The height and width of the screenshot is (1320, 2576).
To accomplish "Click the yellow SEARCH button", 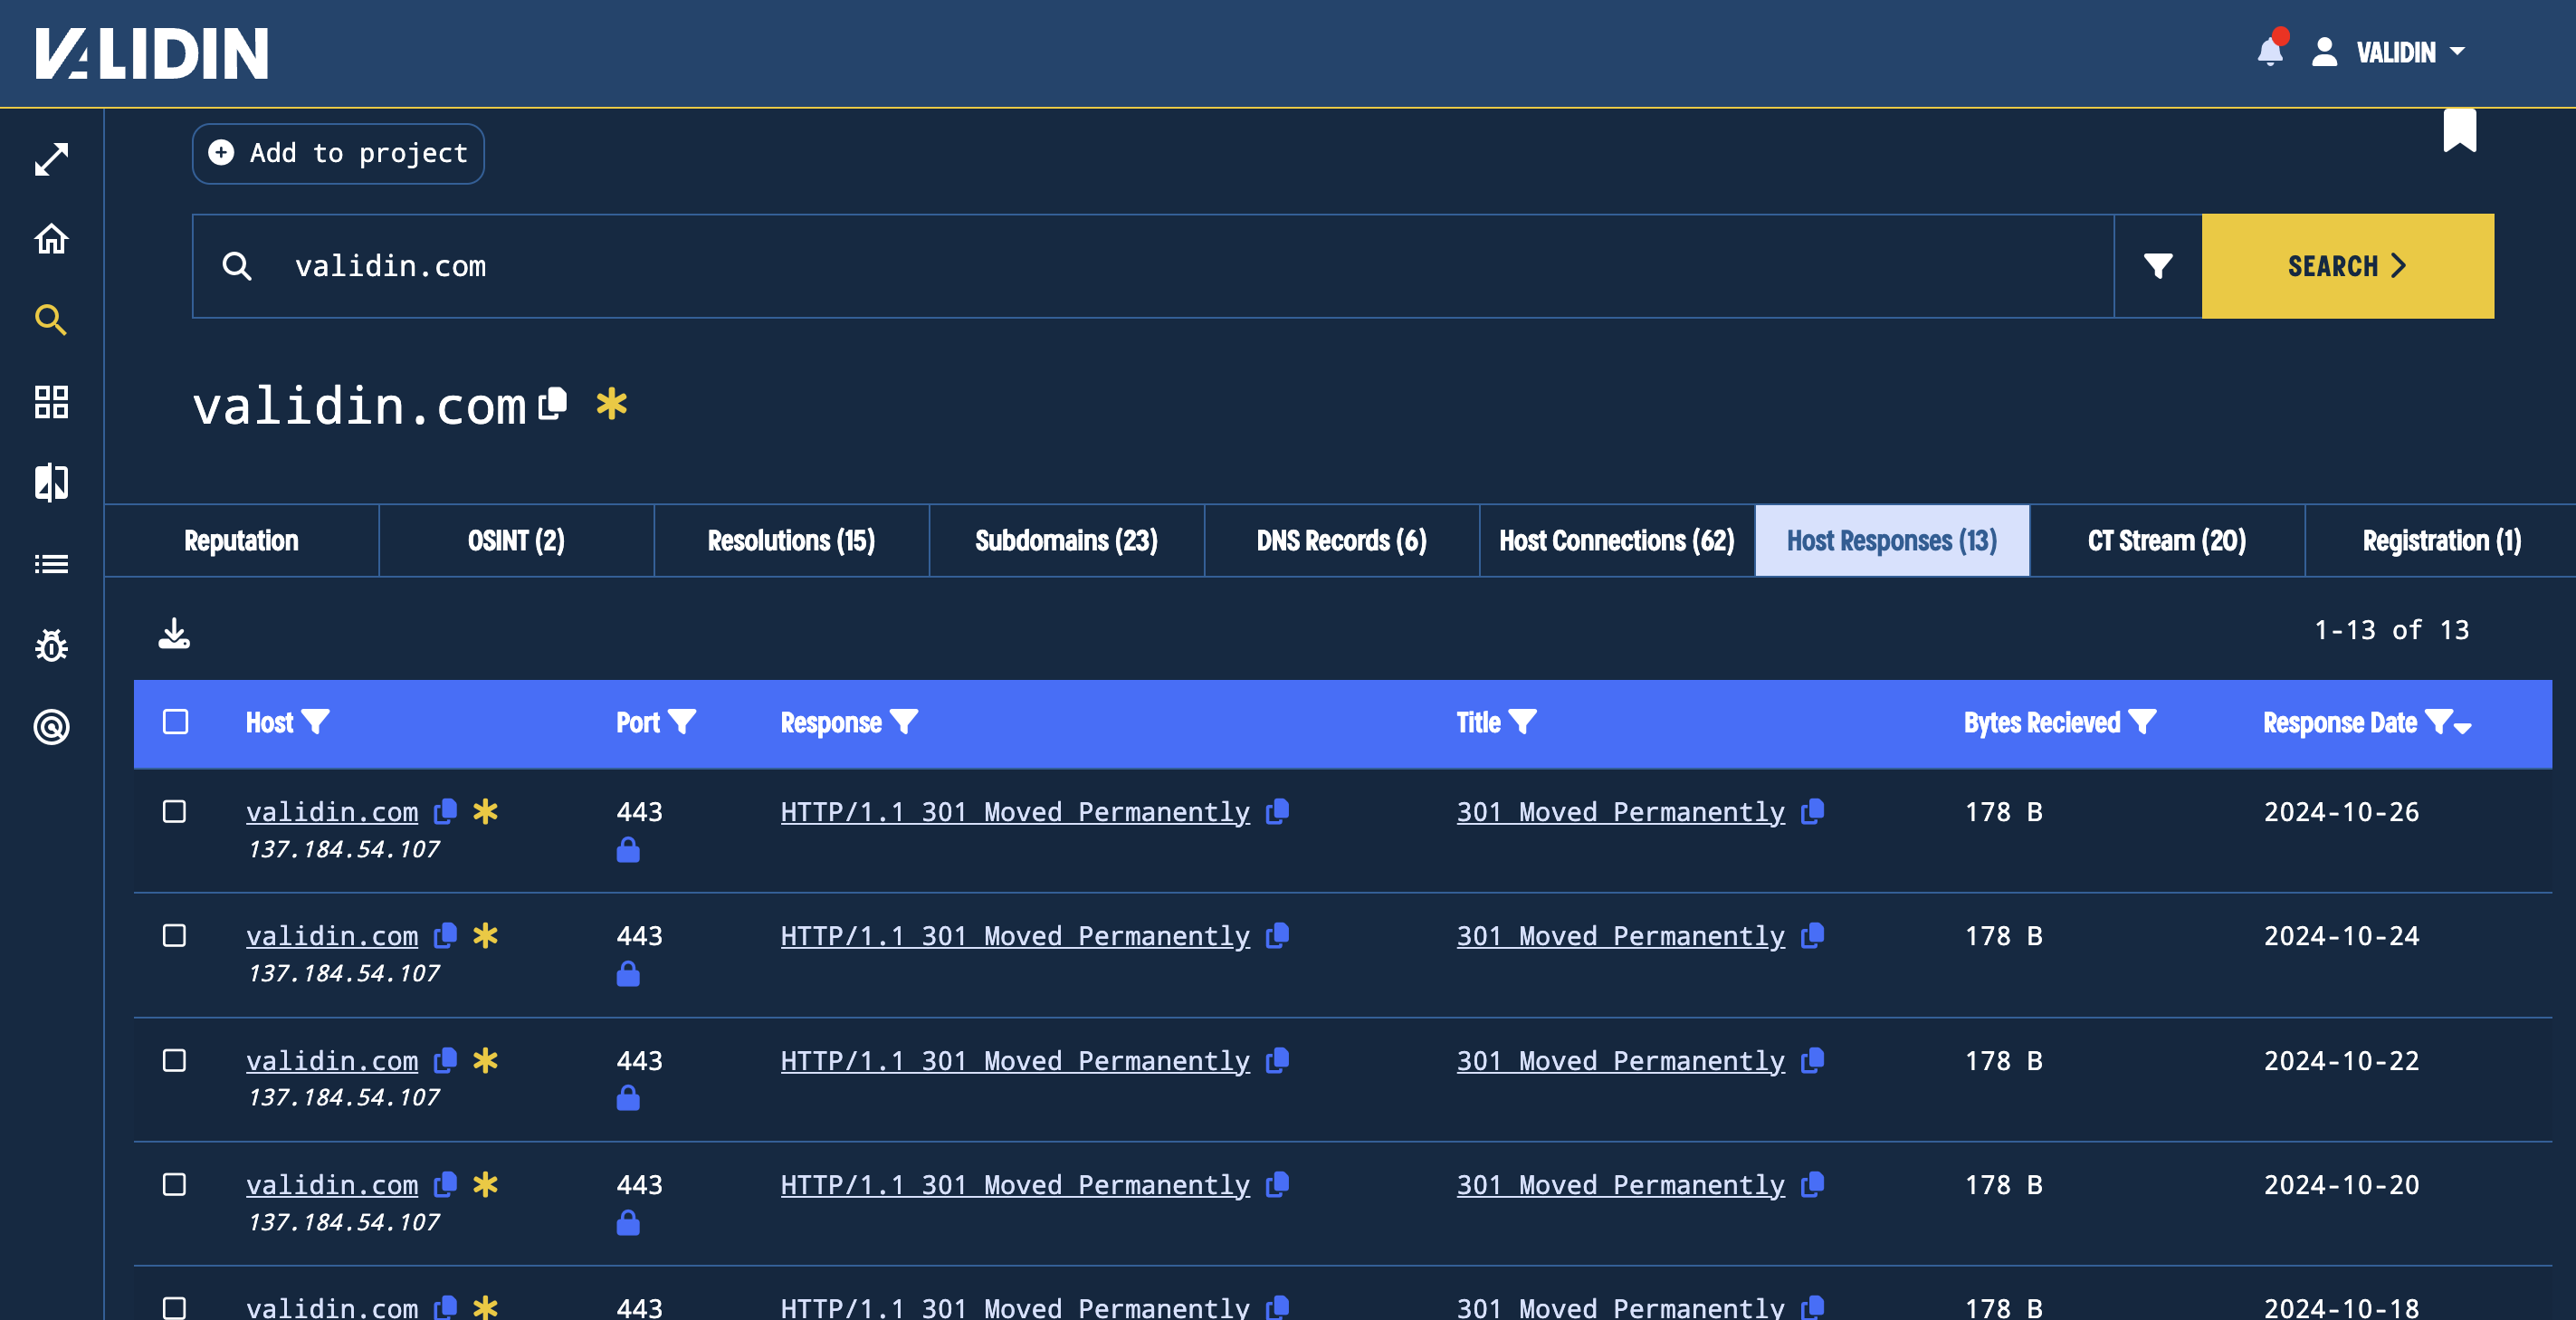I will (2347, 266).
